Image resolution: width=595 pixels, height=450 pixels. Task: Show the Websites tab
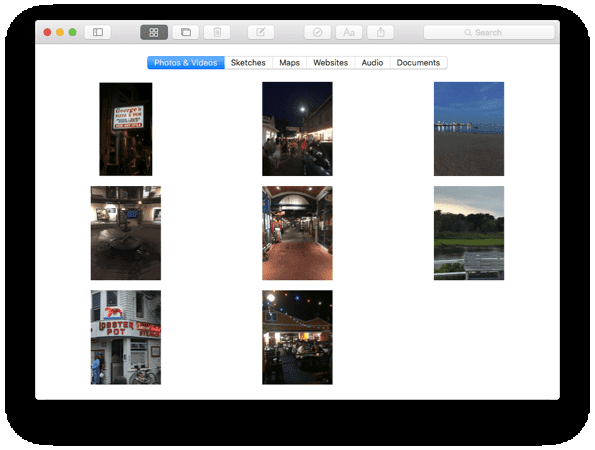coord(331,63)
